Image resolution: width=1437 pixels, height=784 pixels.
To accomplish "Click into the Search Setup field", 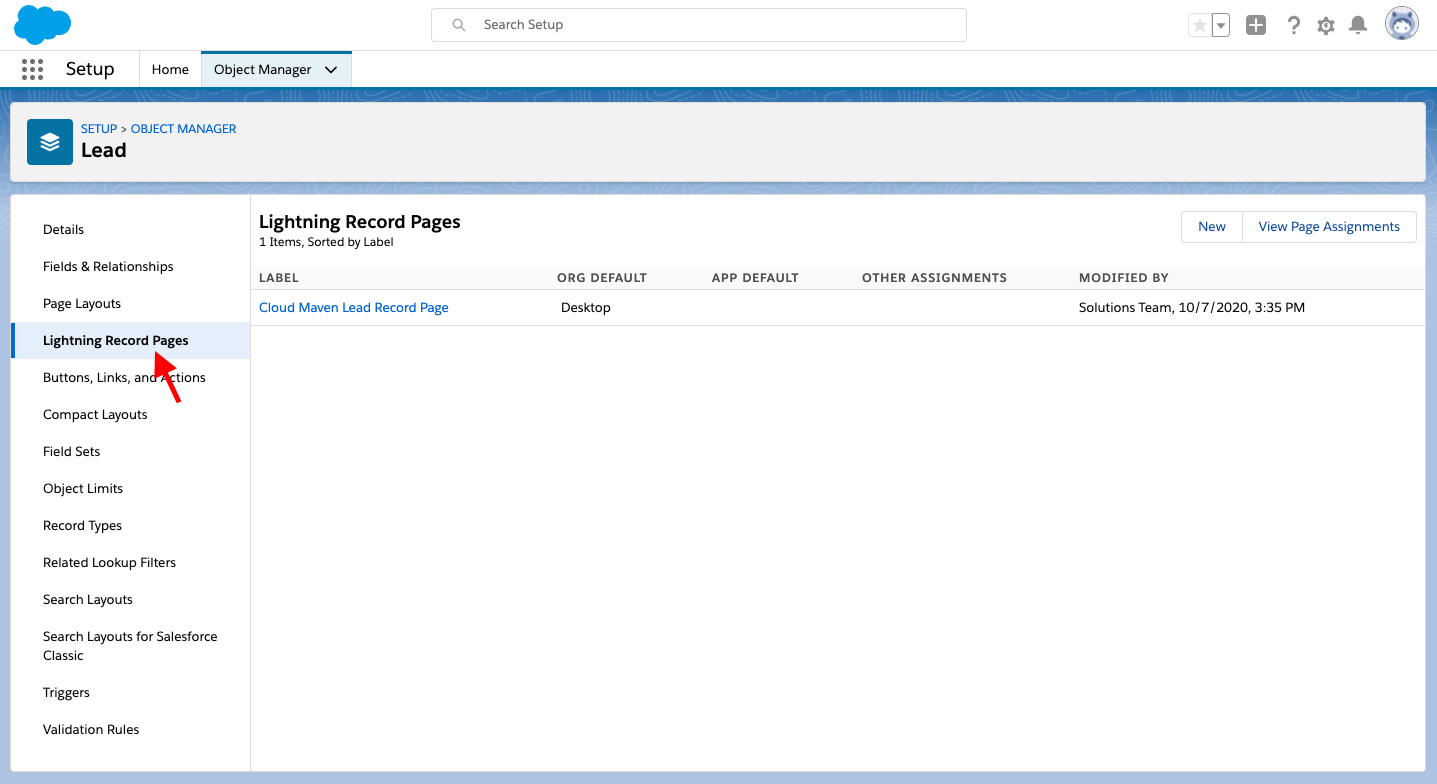I will point(699,25).
